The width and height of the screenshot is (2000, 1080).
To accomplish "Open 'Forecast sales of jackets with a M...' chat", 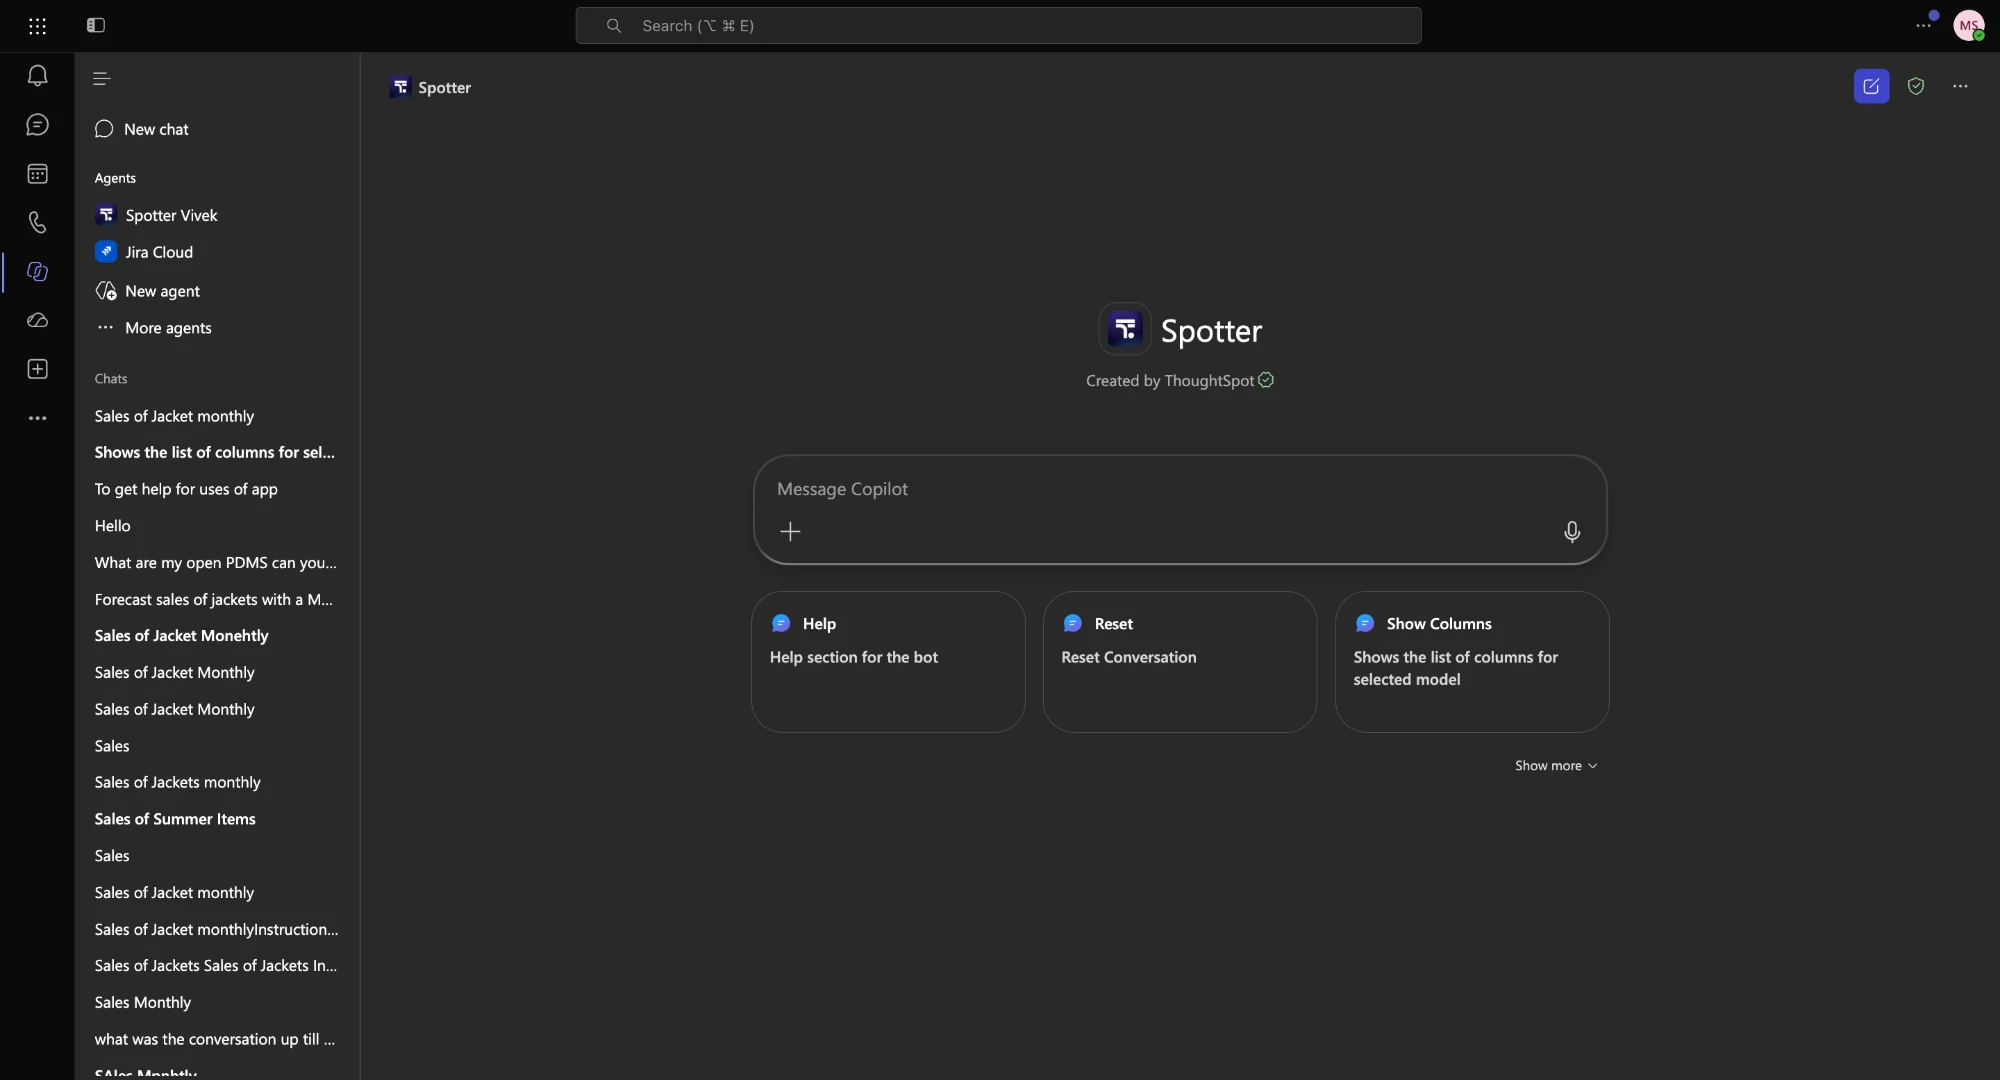I will point(213,600).
